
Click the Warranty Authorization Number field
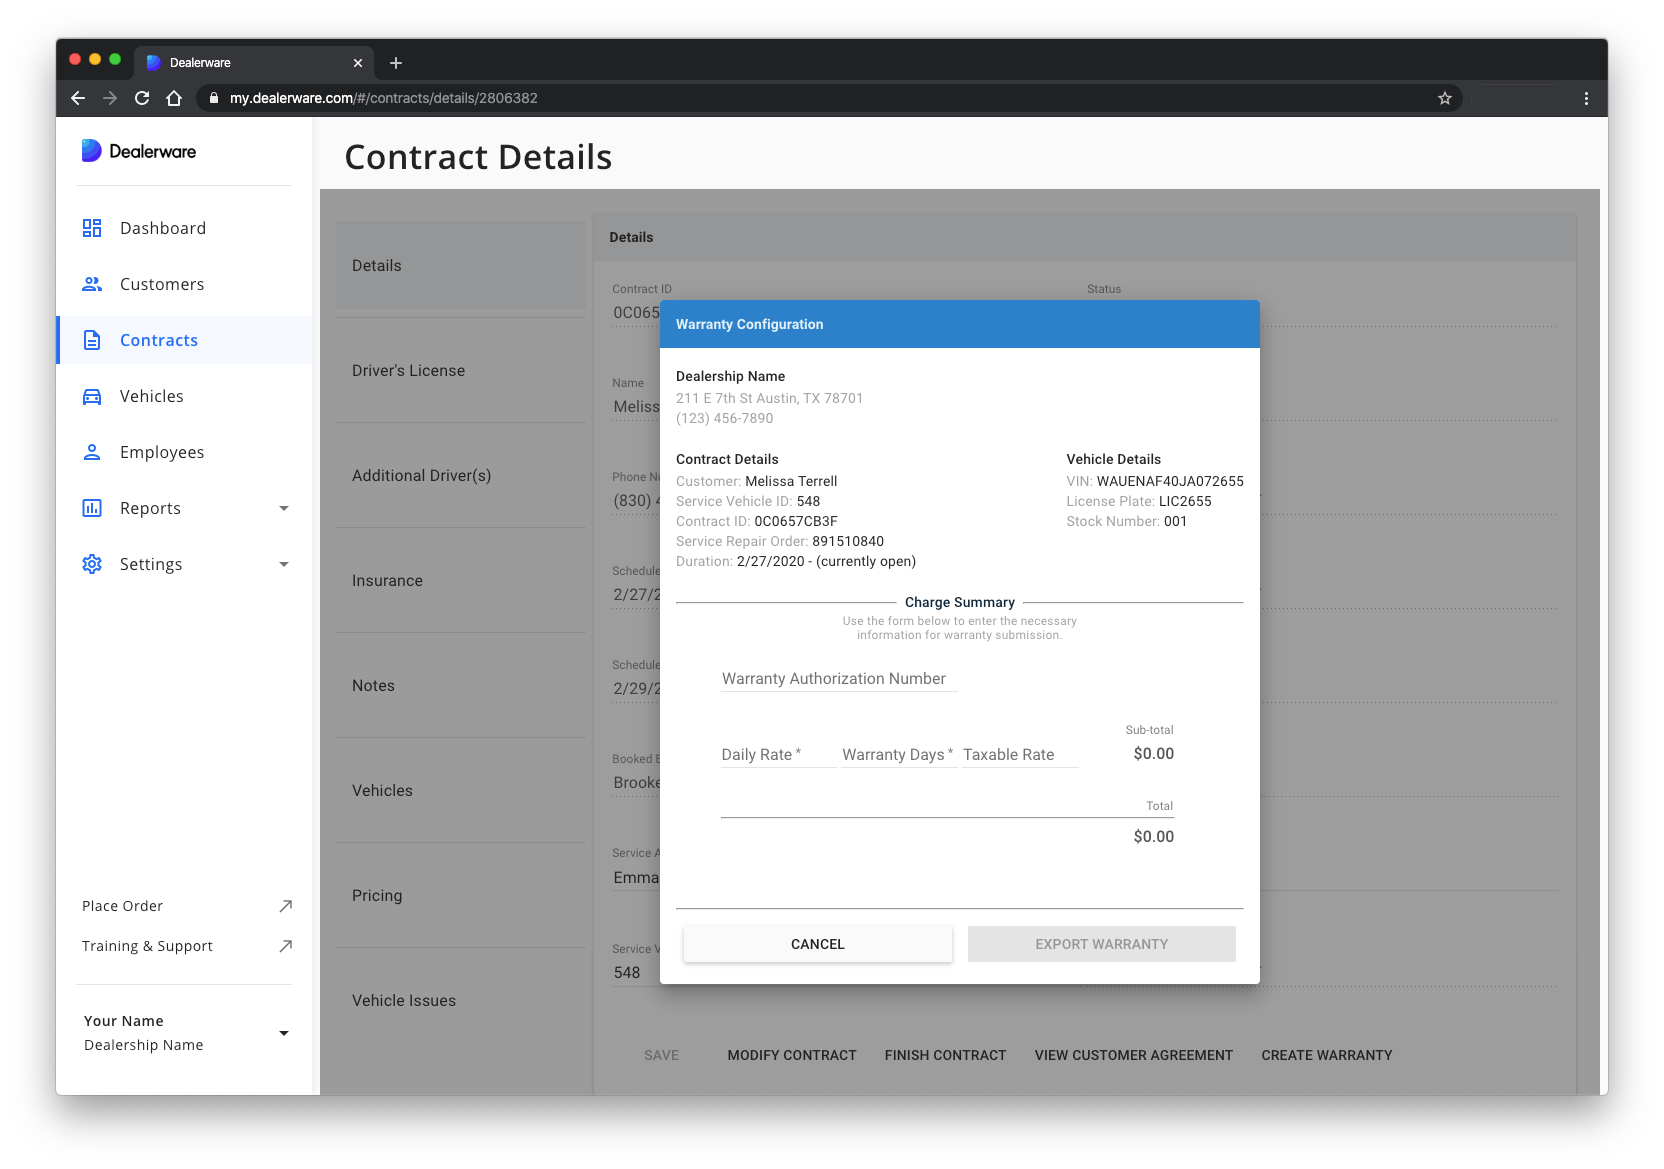[839, 679]
